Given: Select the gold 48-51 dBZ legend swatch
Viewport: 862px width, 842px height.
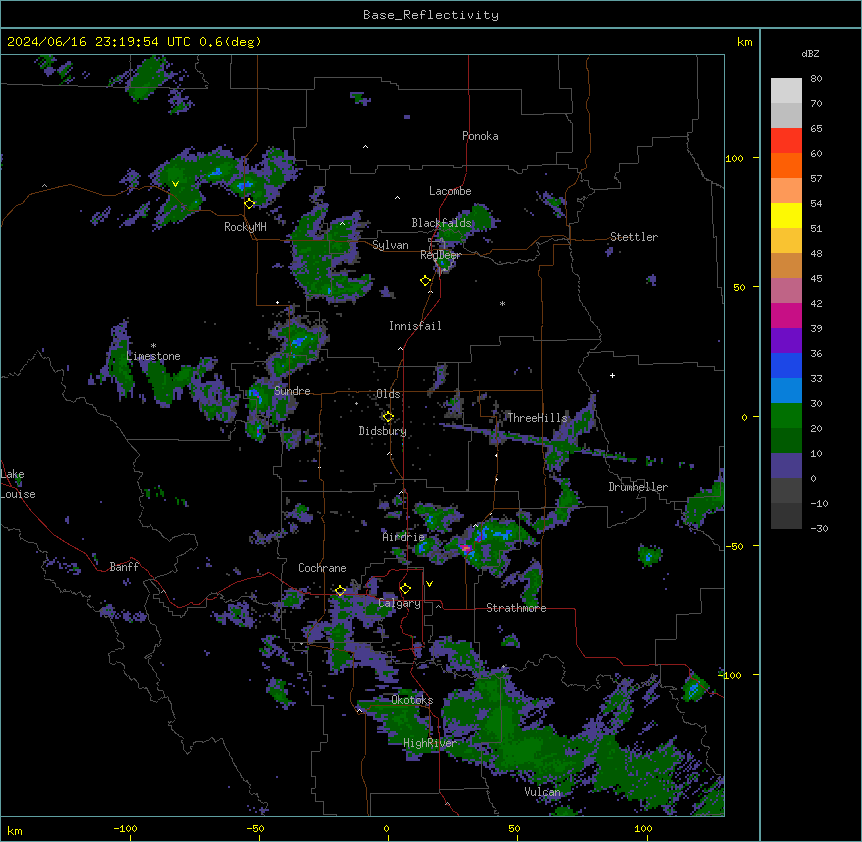Looking at the screenshot, I should point(786,241).
